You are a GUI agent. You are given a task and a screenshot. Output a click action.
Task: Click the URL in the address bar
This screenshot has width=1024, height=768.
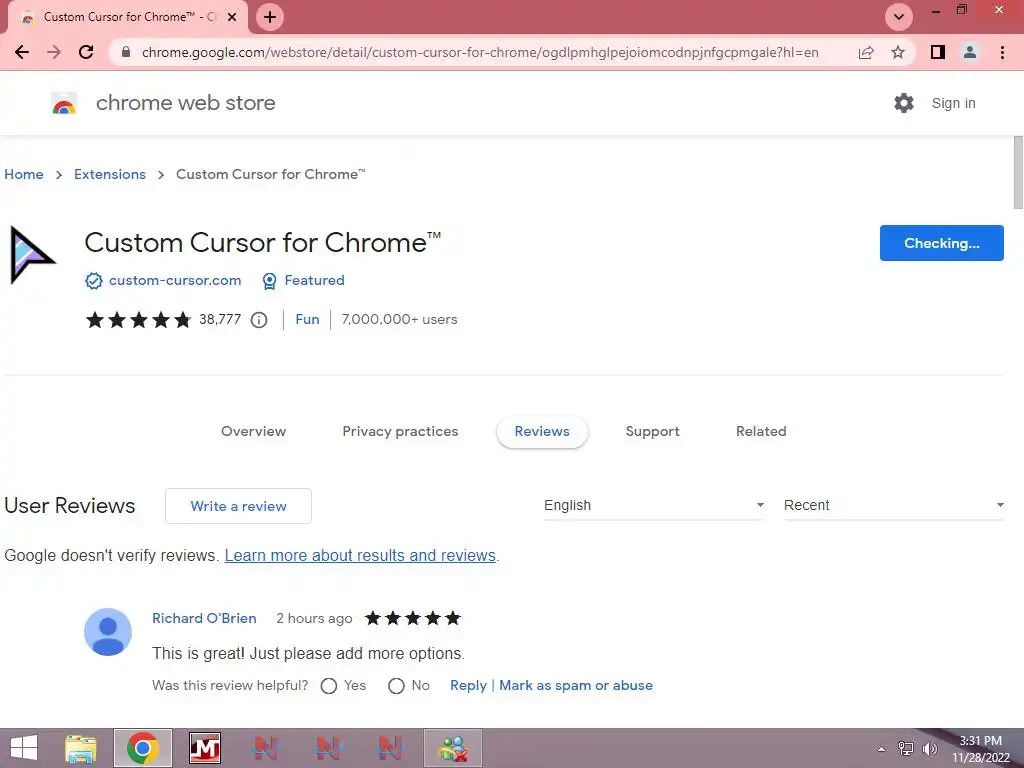pos(480,52)
